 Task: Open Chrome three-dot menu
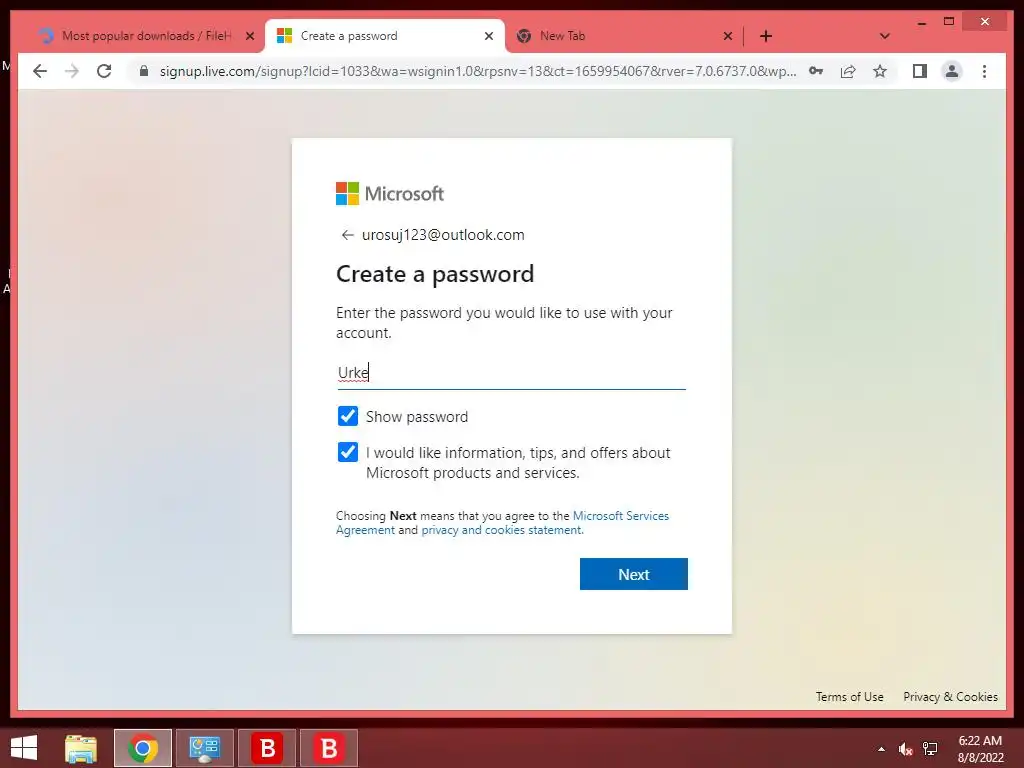click(984, 71)
